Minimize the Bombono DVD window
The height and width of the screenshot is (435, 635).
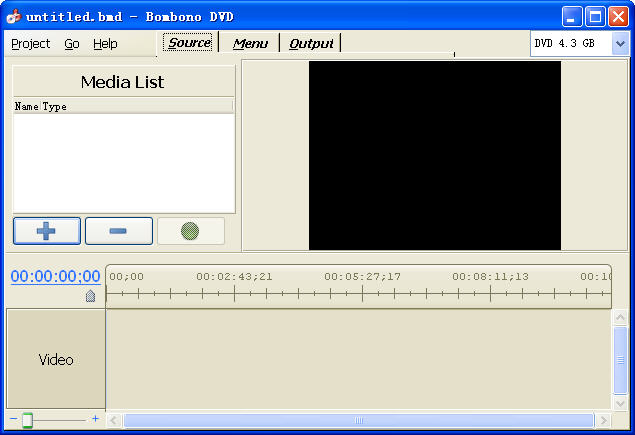(x=572, y=17)
